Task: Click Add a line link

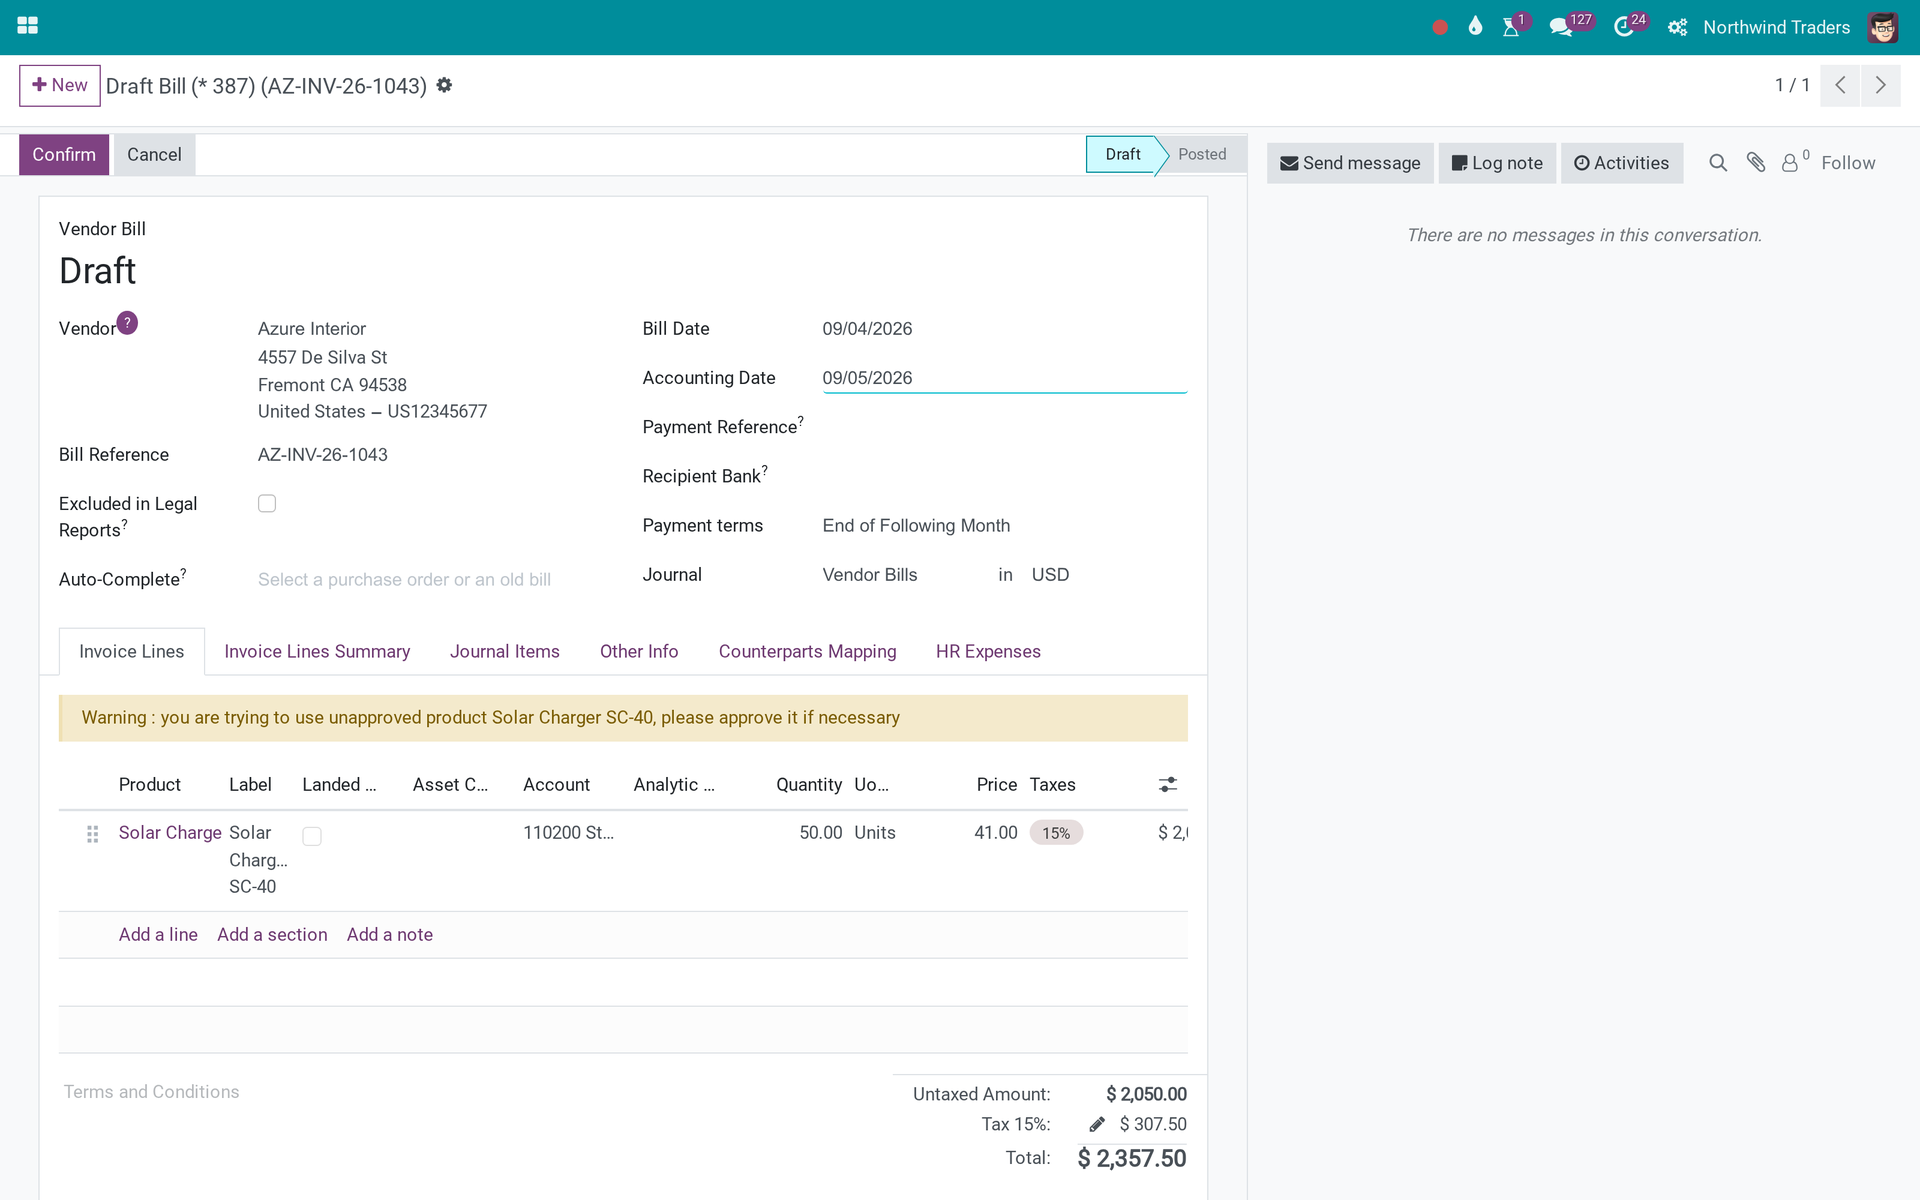Action: (x=158, y=935)
